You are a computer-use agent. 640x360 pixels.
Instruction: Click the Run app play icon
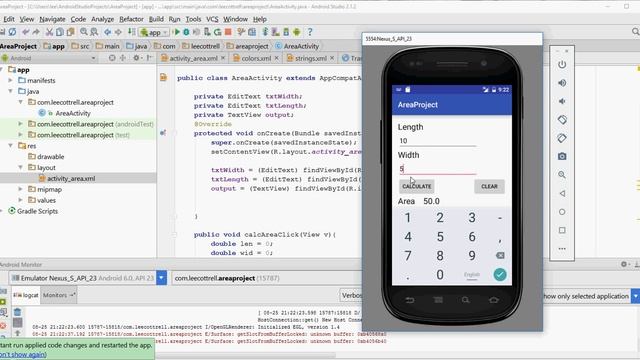177,32
